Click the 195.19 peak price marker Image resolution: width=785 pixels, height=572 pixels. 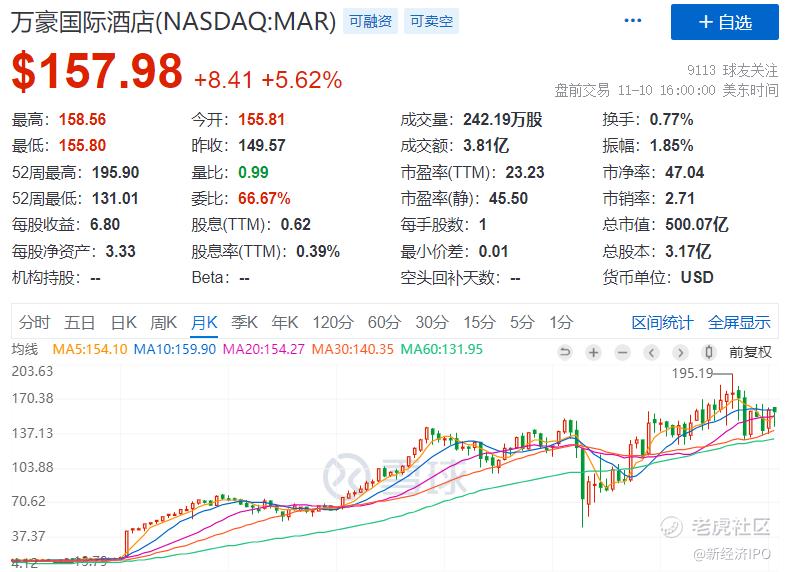click(x=692, y=373)
